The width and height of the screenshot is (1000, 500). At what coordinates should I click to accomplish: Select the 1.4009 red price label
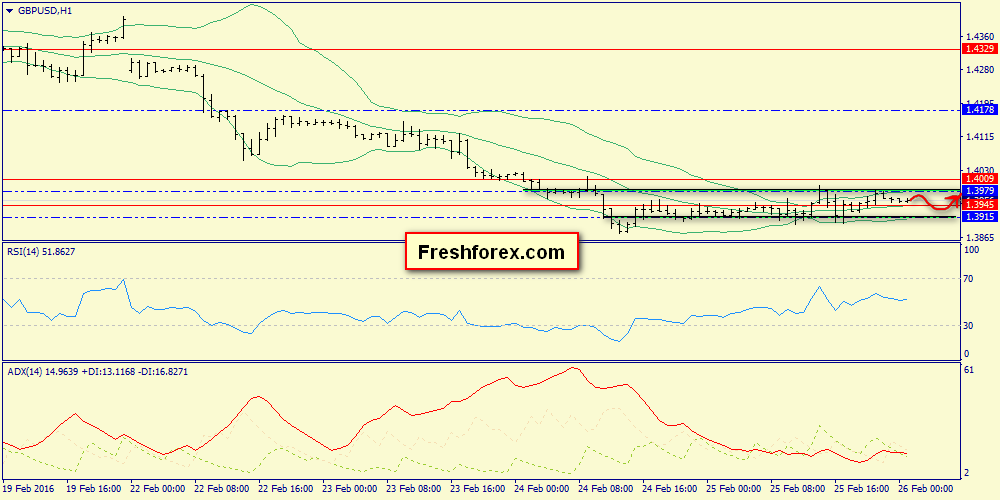point(979,180)
